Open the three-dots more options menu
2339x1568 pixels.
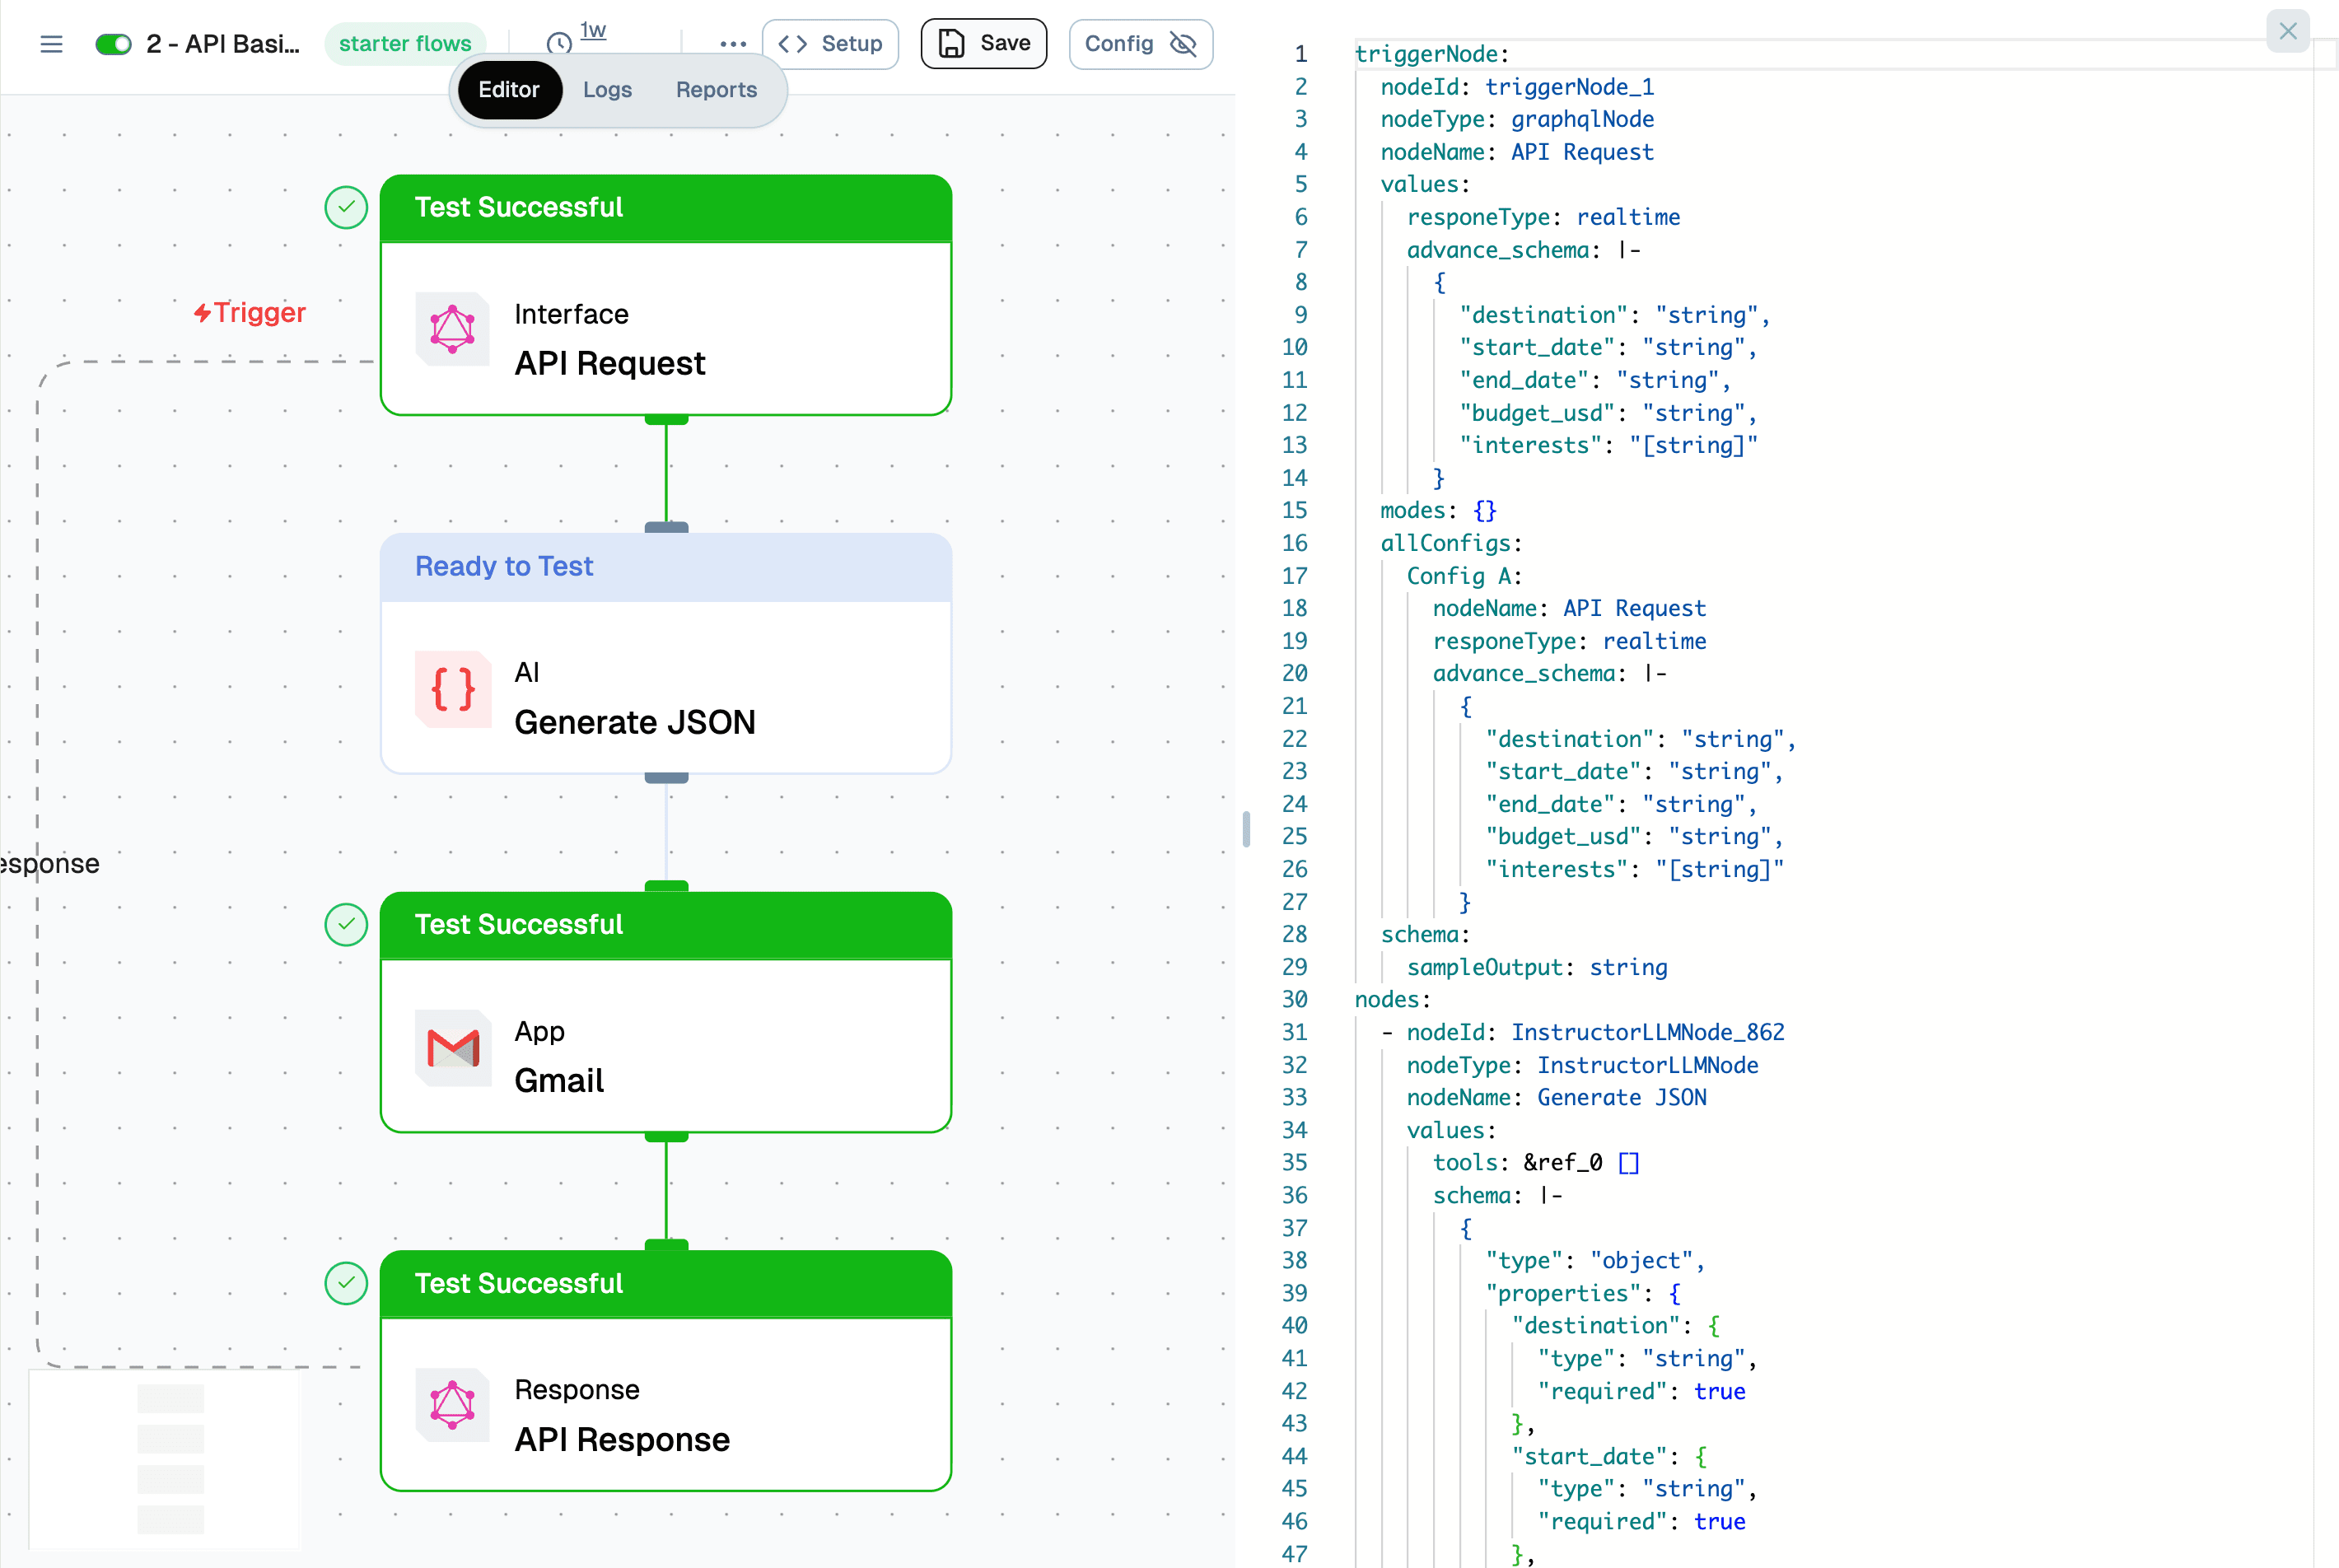(x=733, y=44)
